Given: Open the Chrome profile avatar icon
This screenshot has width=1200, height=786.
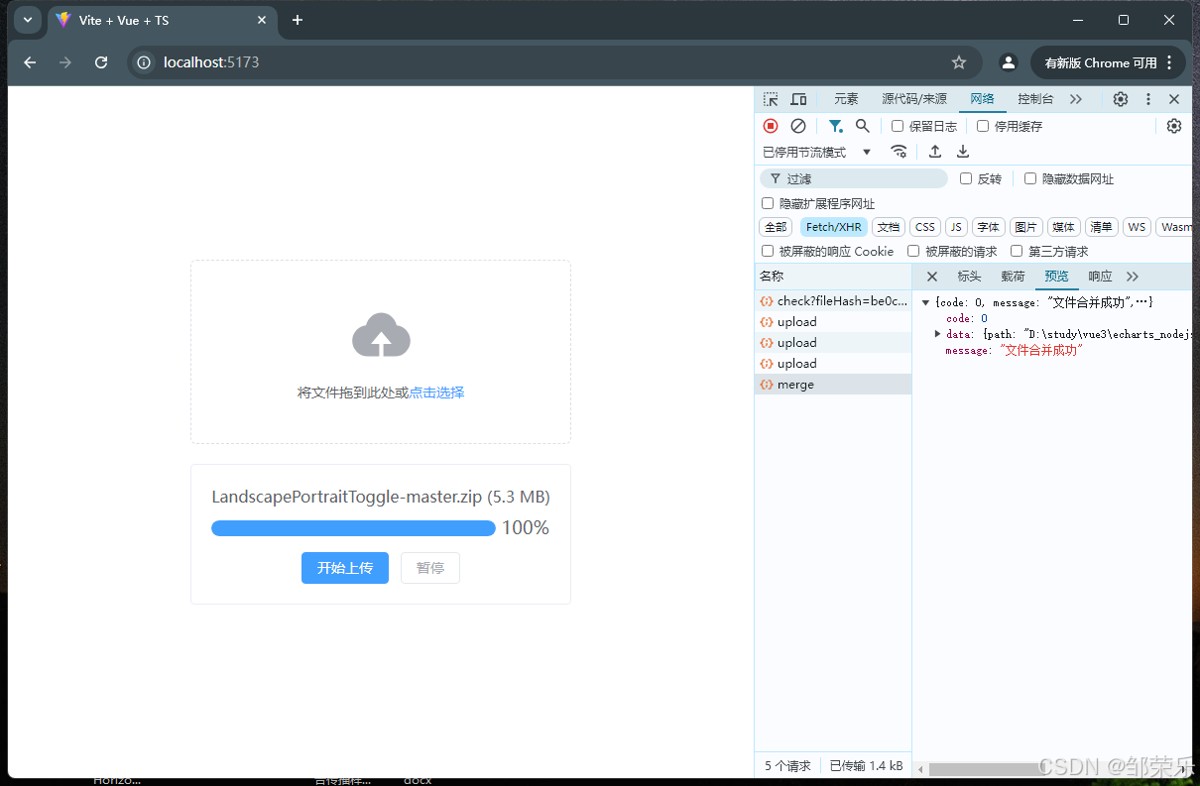Looking at the screenshot, I should (1008, 62).
